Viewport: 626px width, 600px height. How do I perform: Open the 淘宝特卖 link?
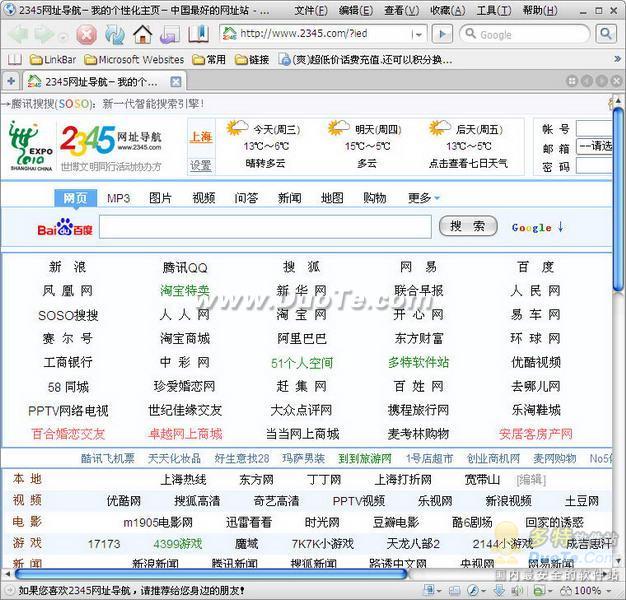click(x=185, y=291)
